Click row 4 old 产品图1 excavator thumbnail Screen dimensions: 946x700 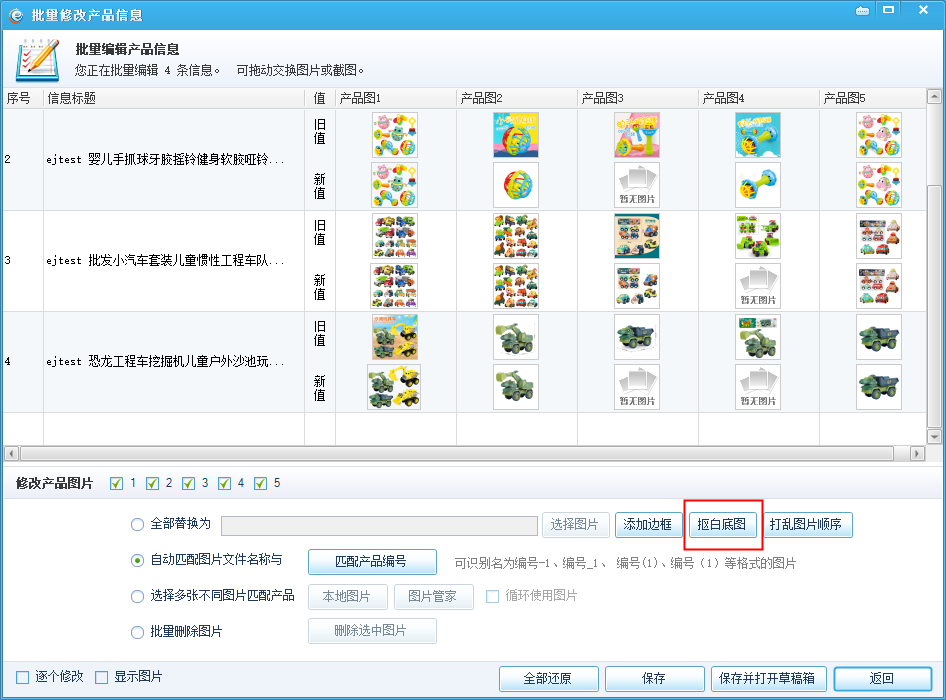[394, 337]
